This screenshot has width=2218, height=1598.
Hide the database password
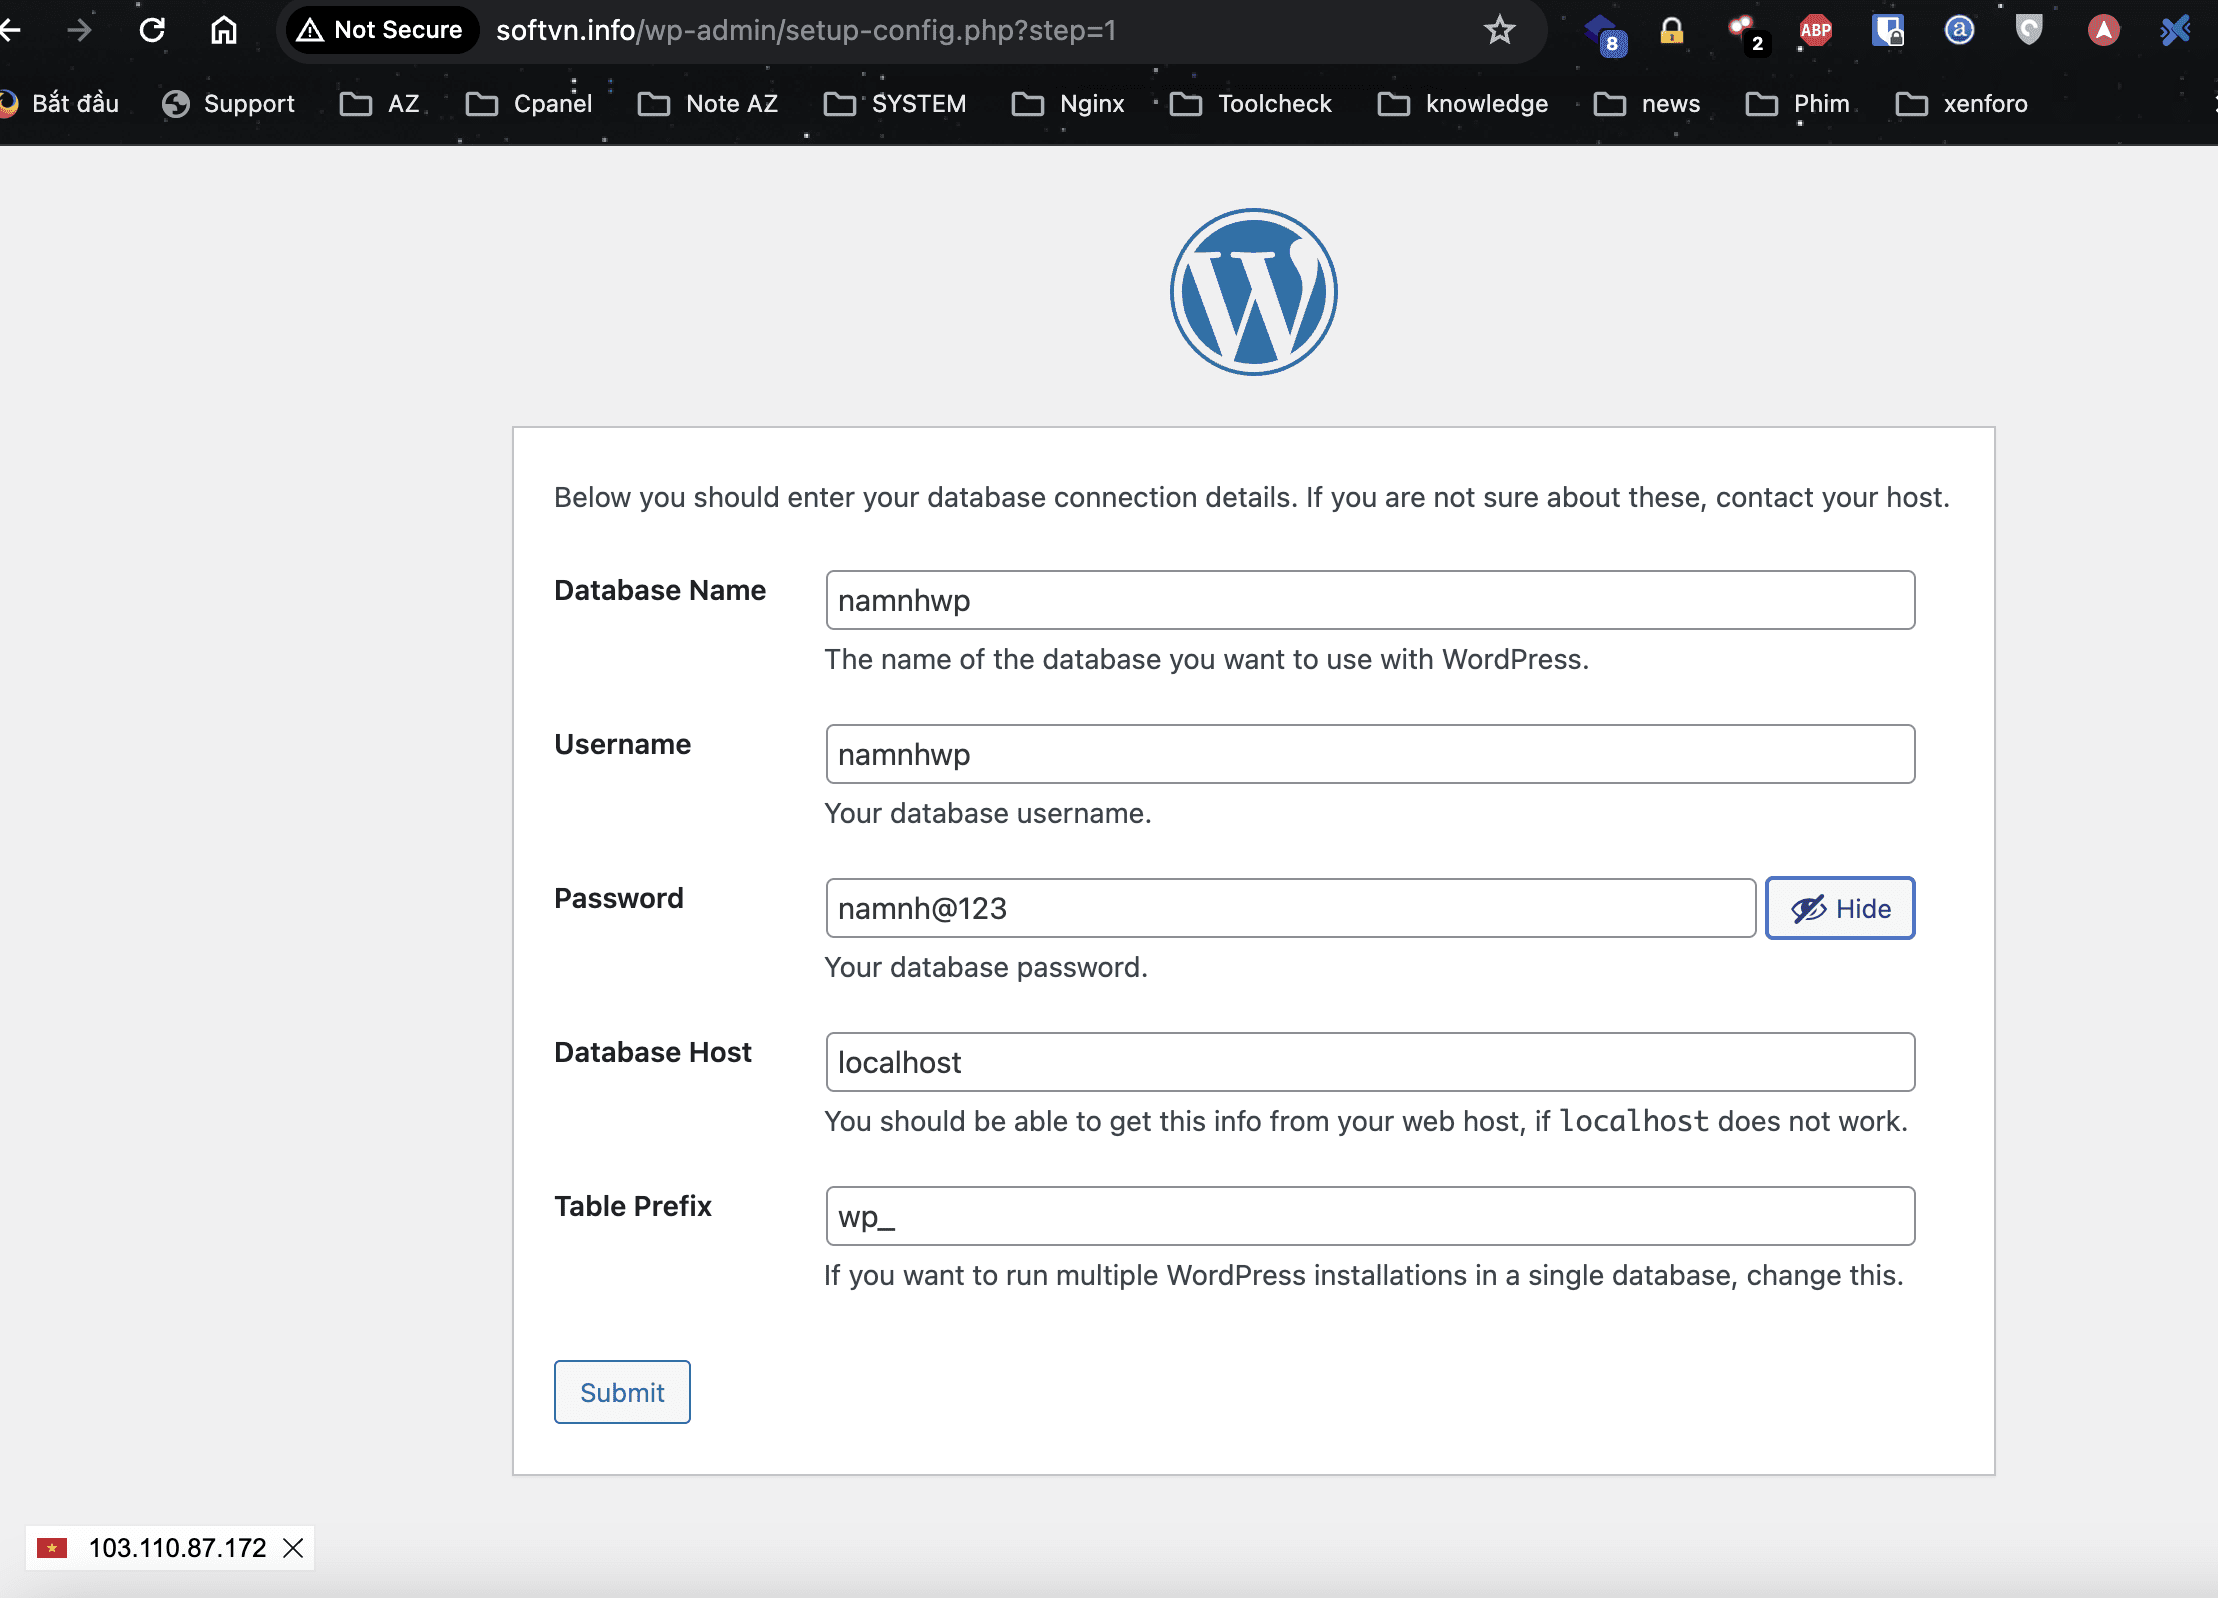(x=1839, y=908)
